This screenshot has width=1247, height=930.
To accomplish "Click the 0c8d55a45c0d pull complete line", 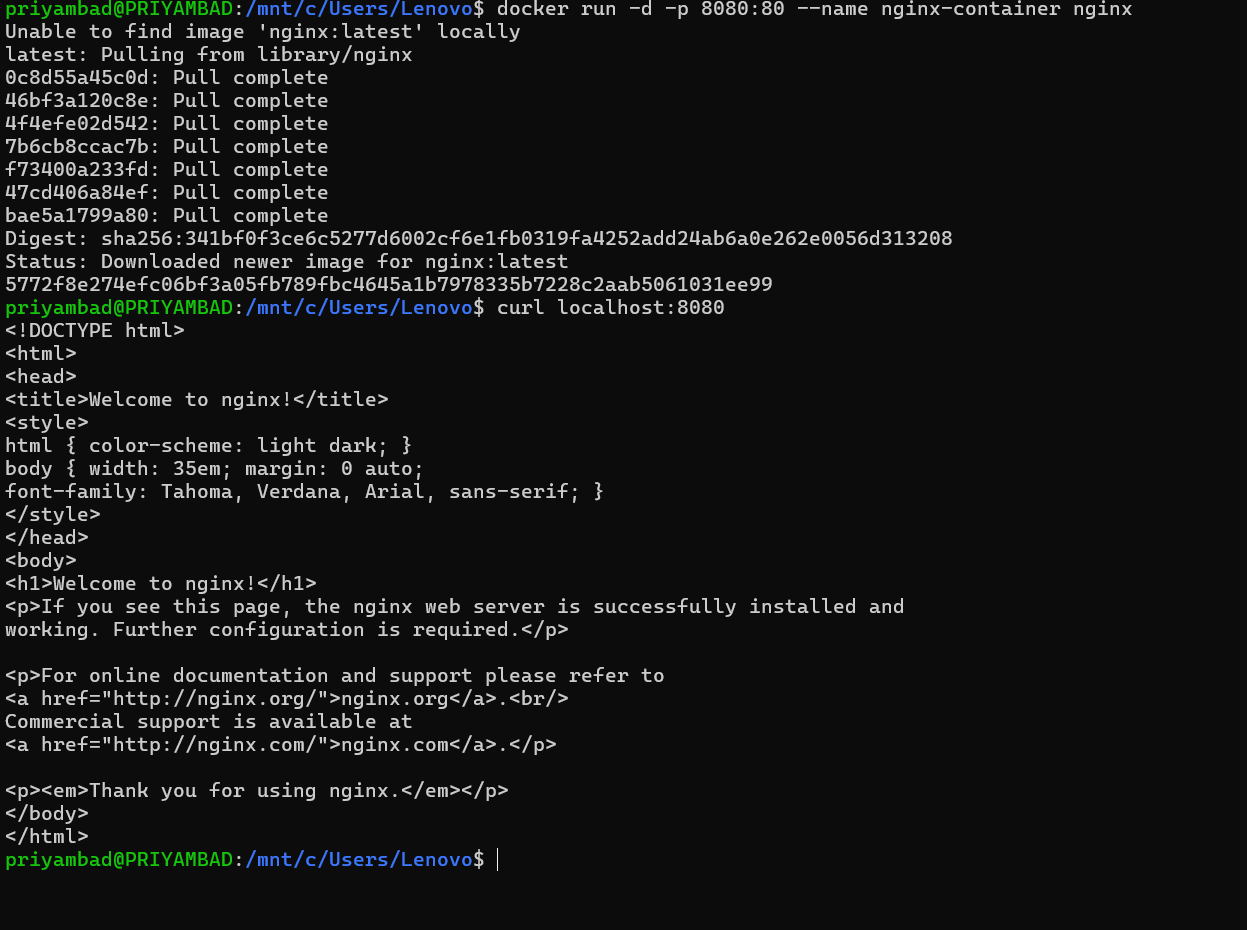I will (166, 78).
